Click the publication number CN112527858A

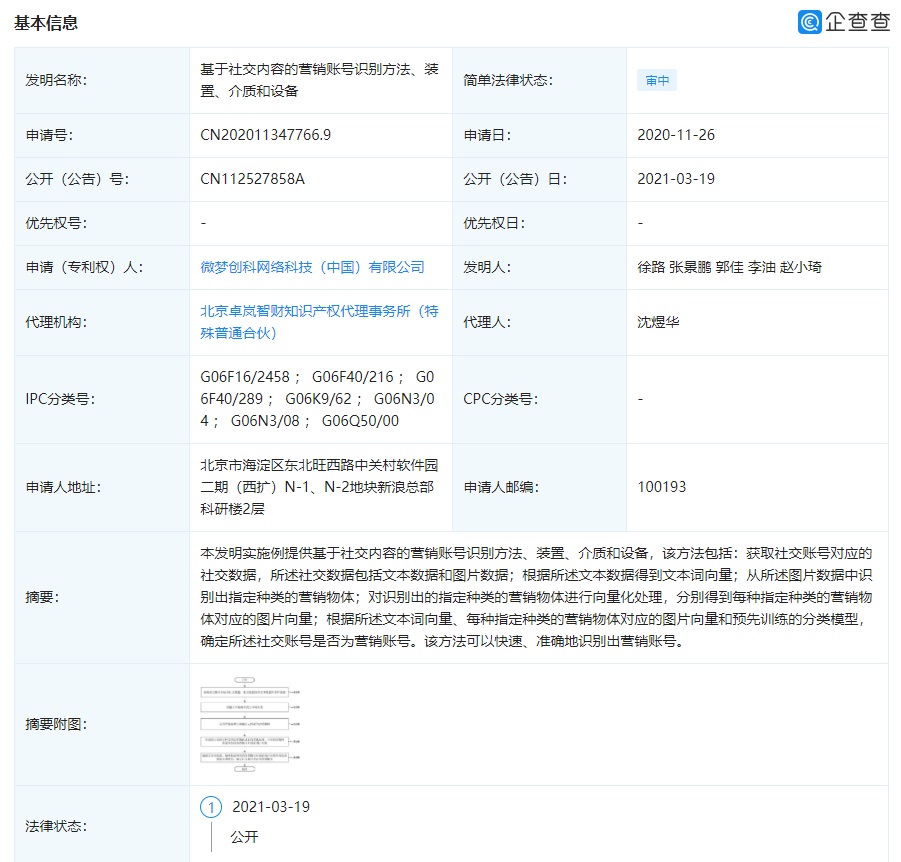click(253, 179)
